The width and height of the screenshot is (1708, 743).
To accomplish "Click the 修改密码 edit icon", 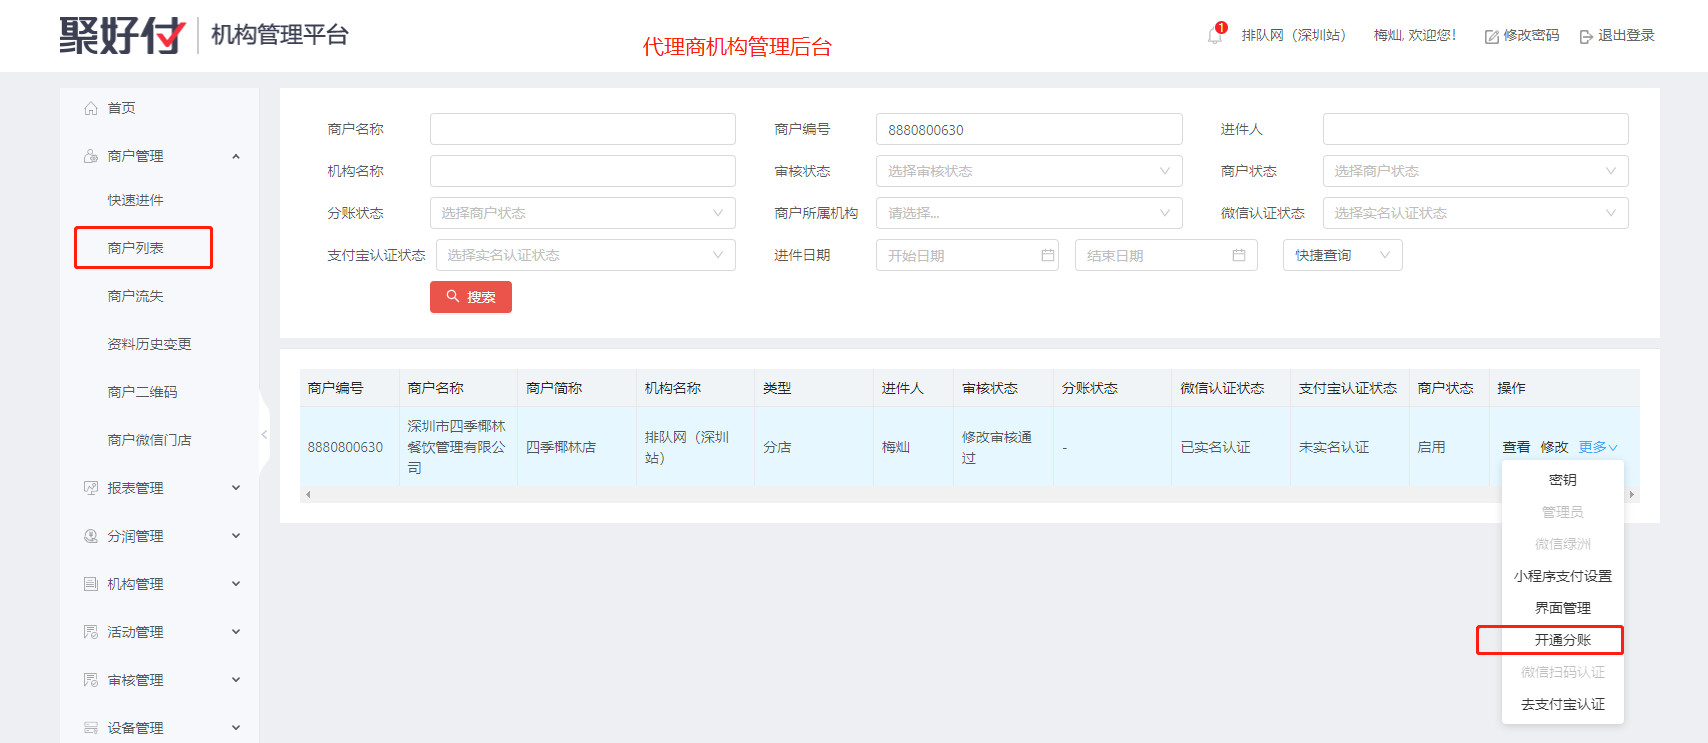I will pyautogui.click(x=1491, y=37).
